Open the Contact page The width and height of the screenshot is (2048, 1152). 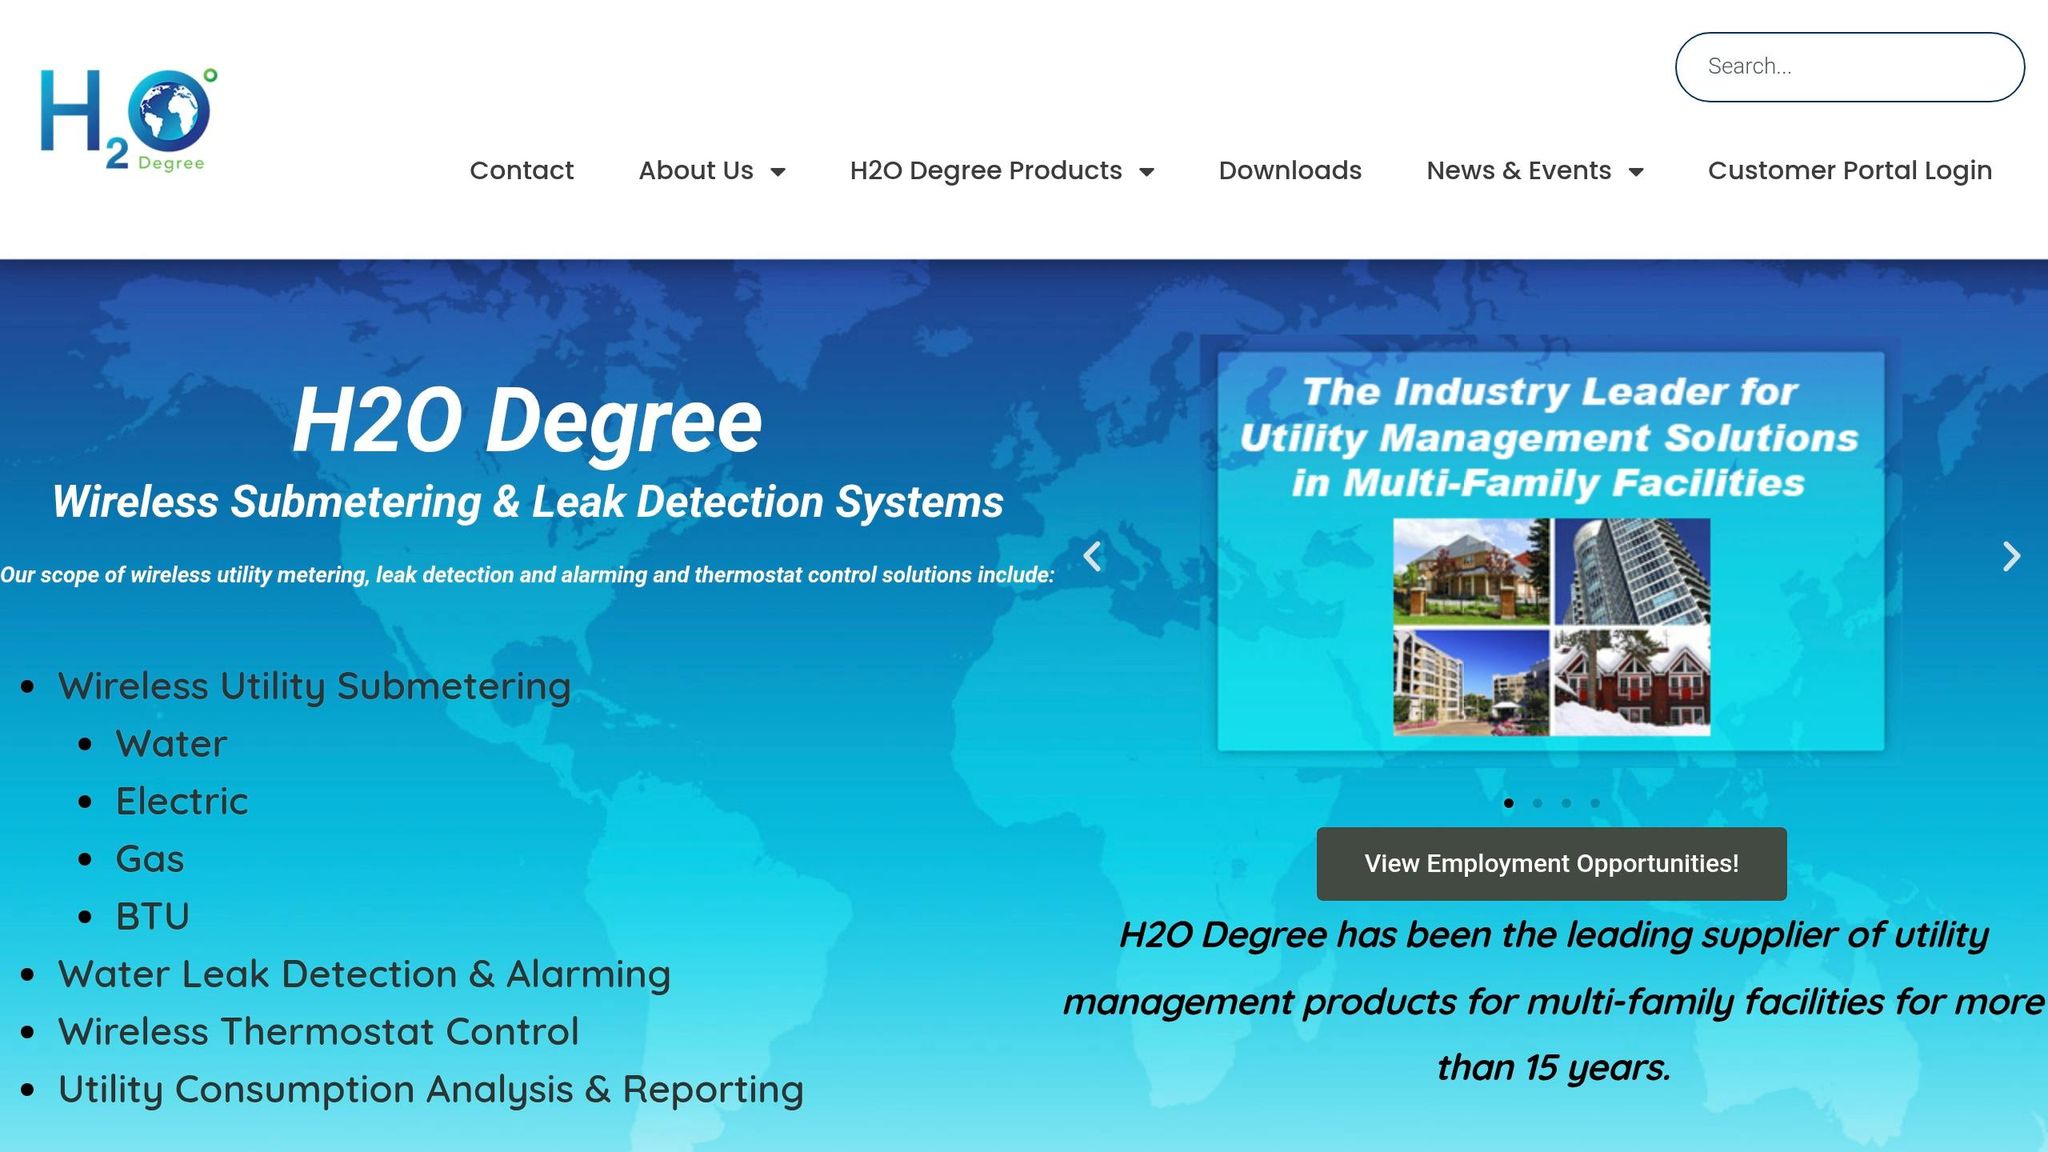coord(522,170)
